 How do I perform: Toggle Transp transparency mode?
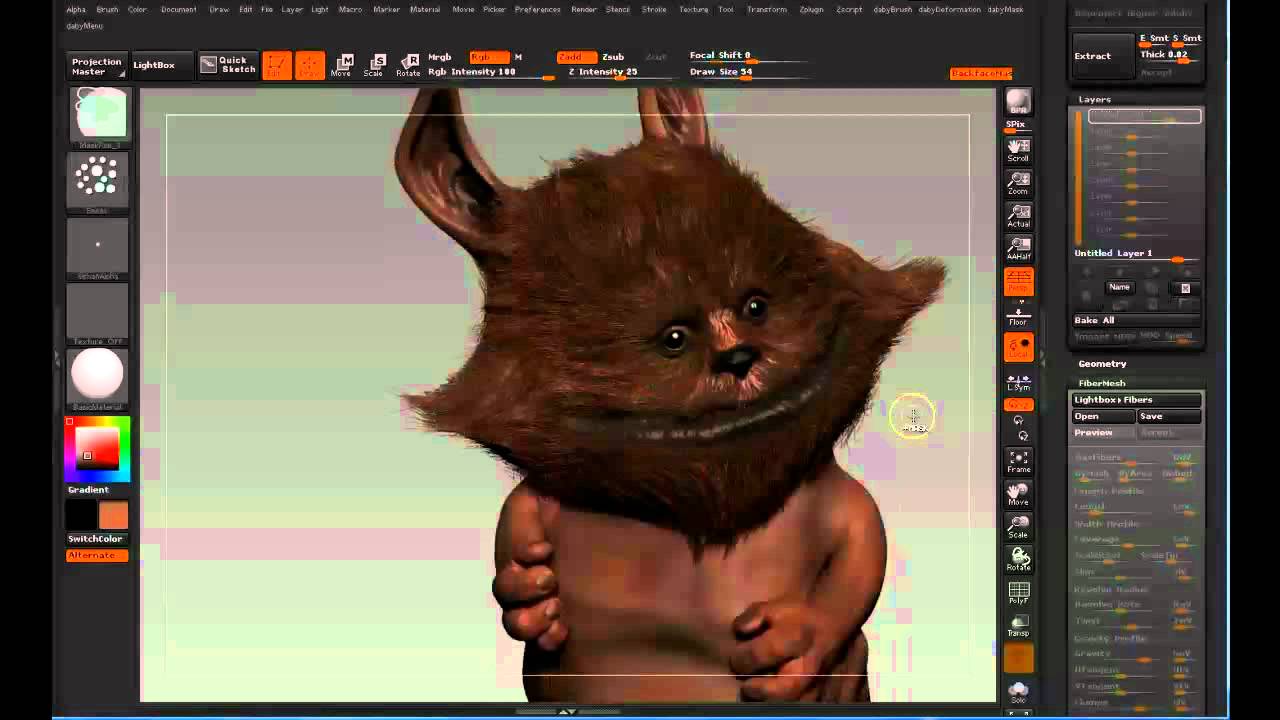[x=1018, y=626]
